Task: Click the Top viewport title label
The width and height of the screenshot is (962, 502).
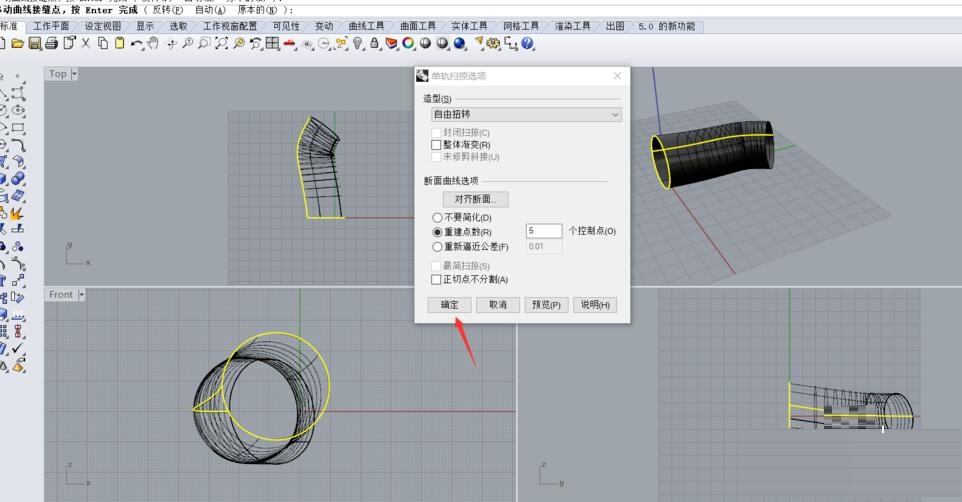Action: pos(58,74)
